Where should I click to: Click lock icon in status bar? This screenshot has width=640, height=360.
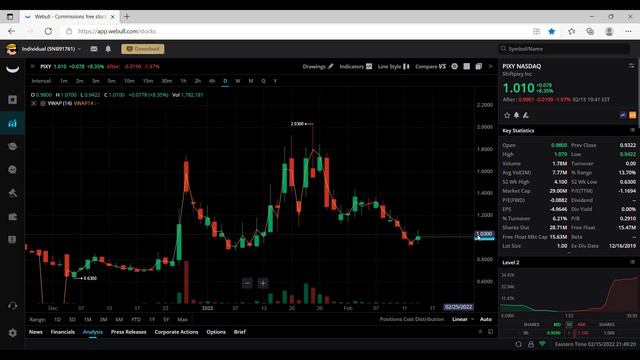531,344
